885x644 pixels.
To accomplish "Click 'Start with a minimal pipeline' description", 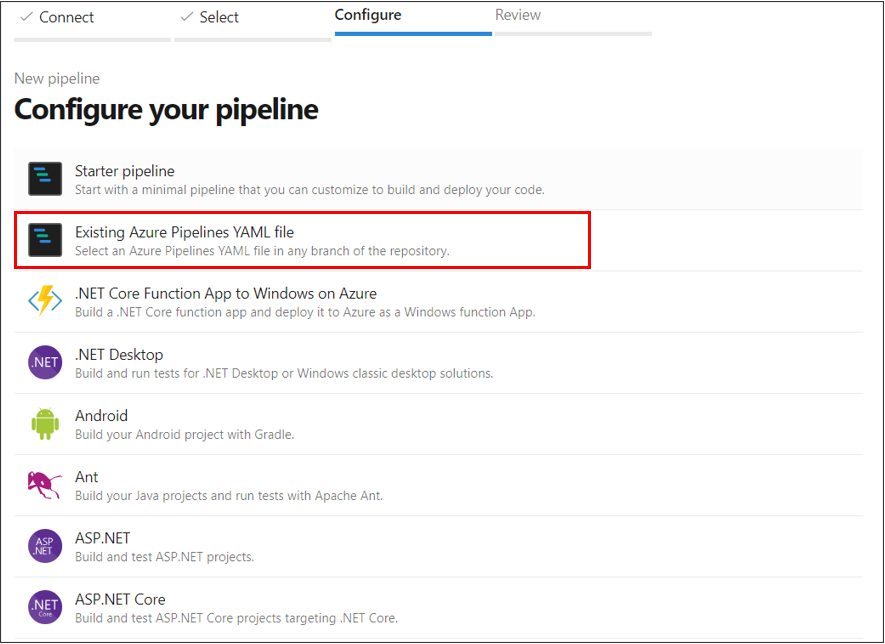I will click(x=310, y=190).
